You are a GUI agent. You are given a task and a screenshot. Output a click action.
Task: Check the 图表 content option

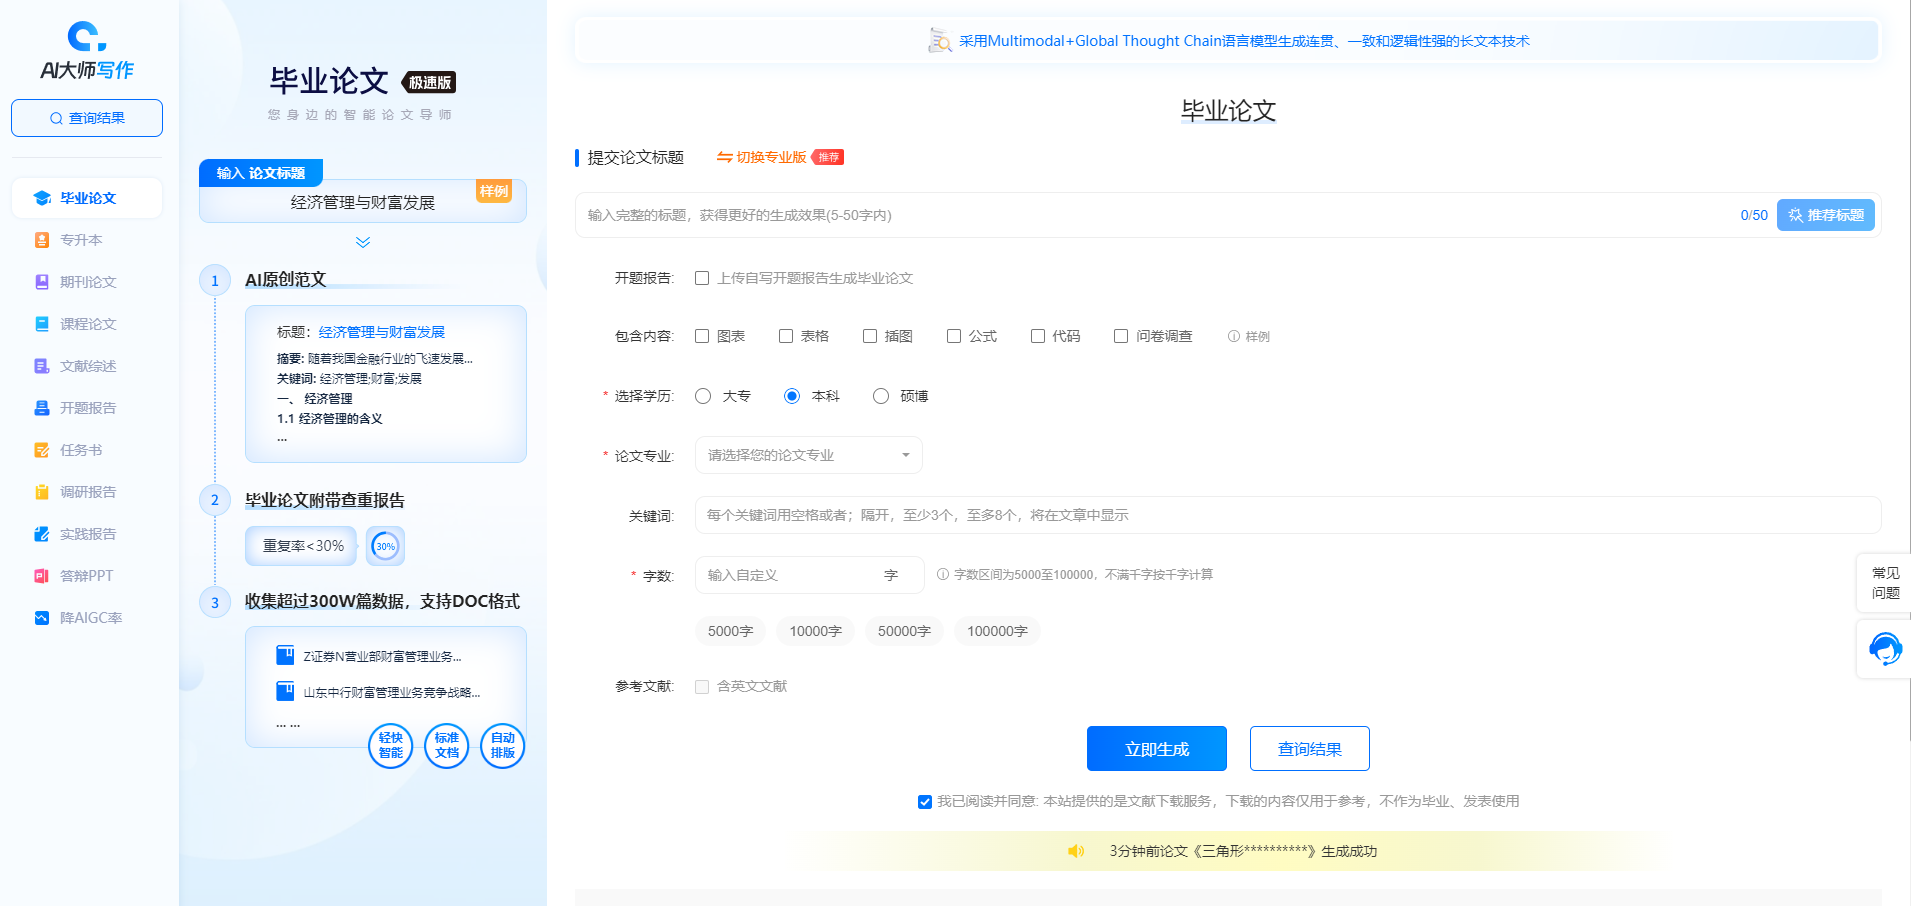click(x=701, y=335)
